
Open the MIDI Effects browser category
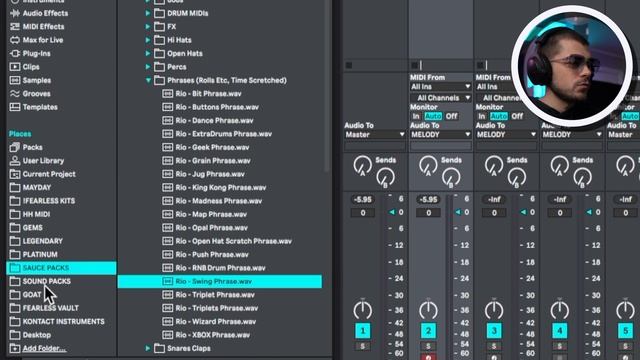37,27
